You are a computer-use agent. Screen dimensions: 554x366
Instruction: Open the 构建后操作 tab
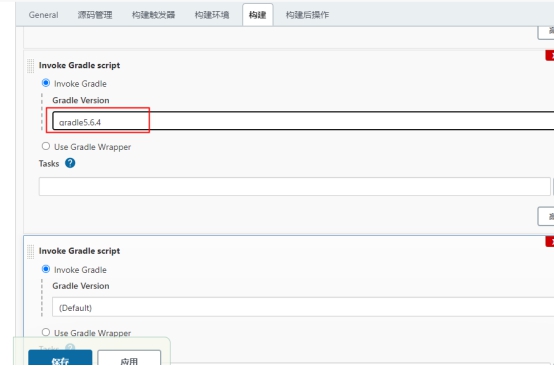click(x=307, y=15)
